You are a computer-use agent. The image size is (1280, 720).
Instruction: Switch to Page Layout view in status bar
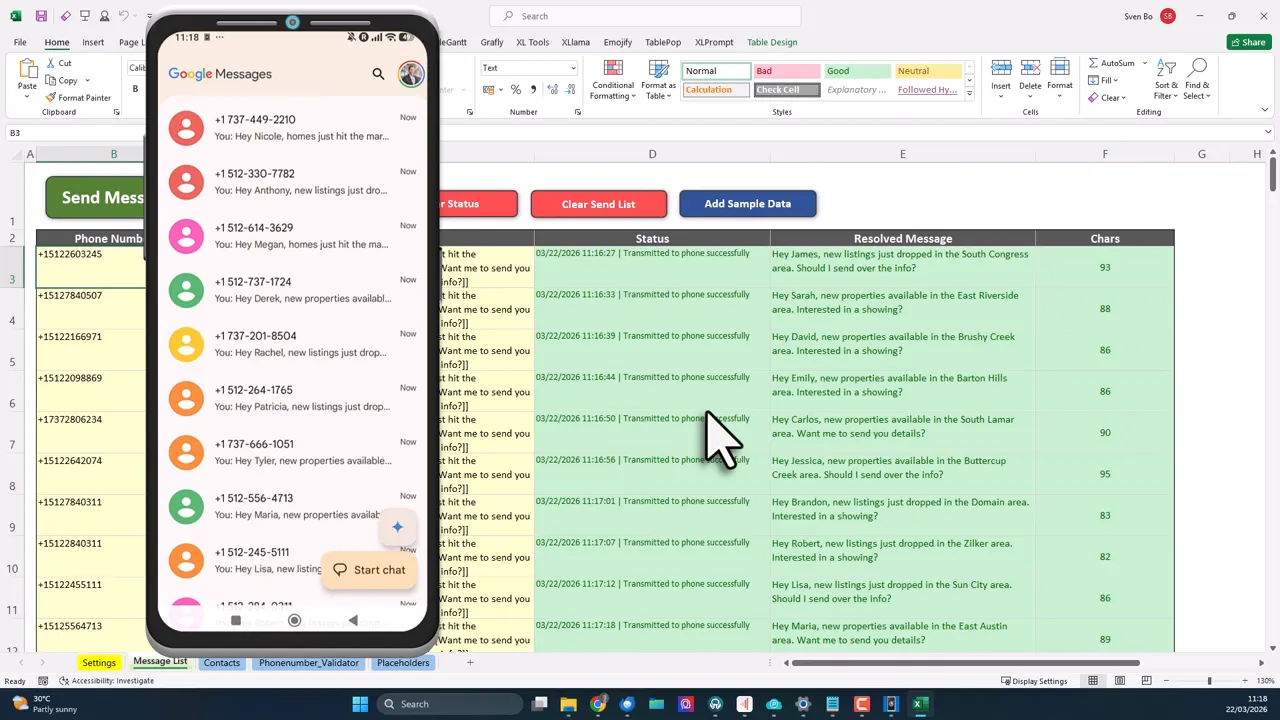pos(1119,680)
